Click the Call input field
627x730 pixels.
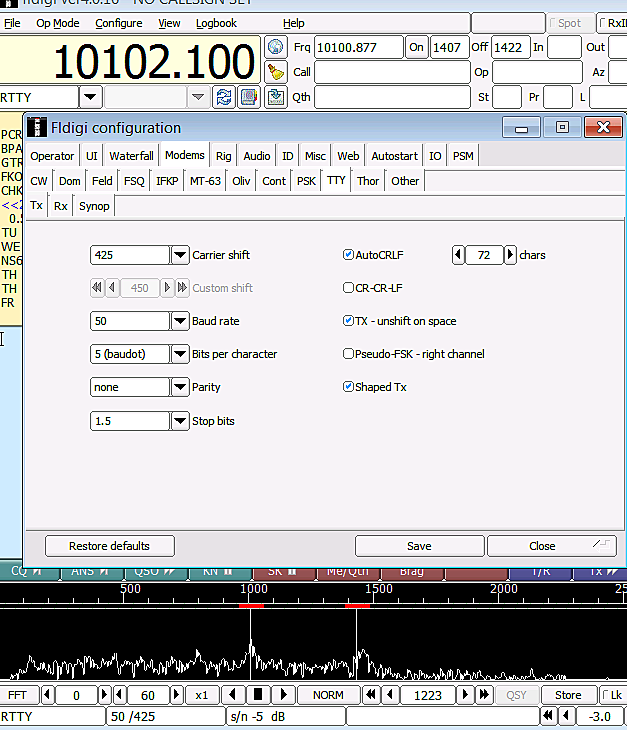pos(392,72)
